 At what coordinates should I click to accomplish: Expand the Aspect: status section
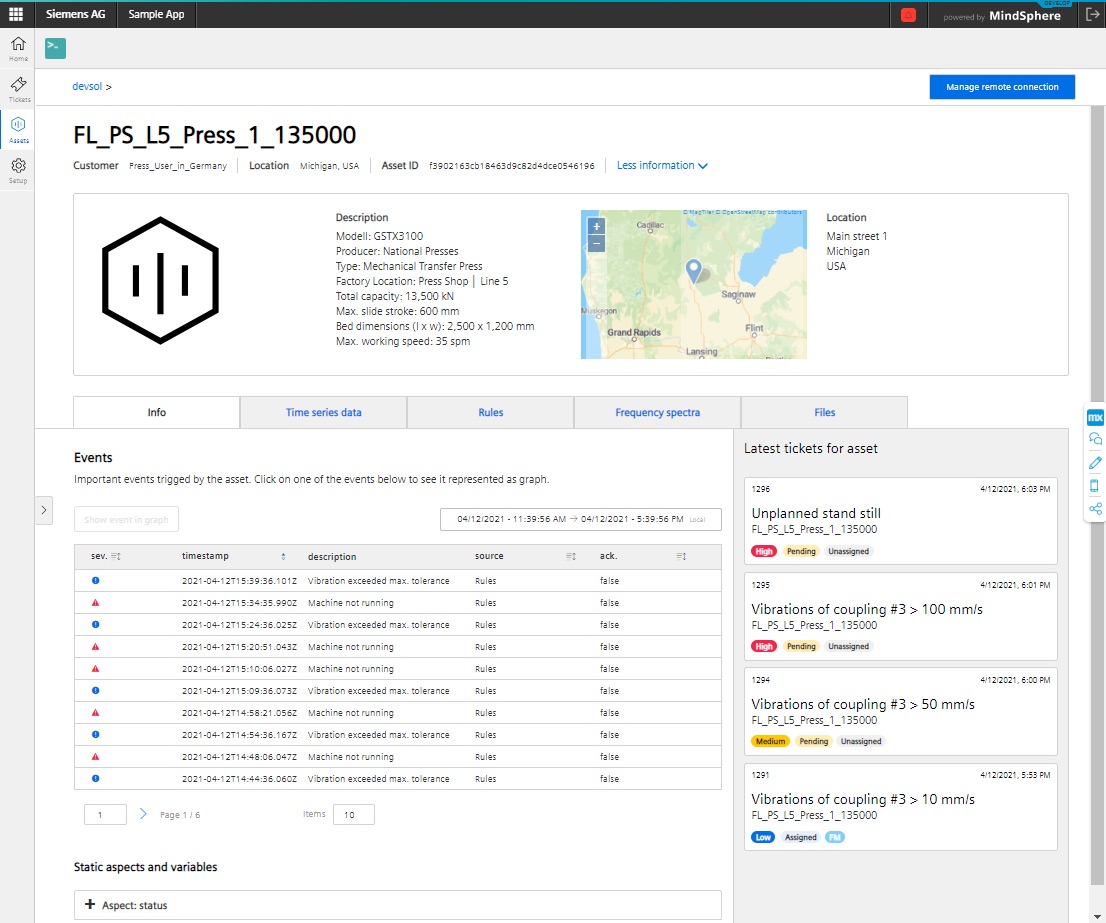coord(90,905)
